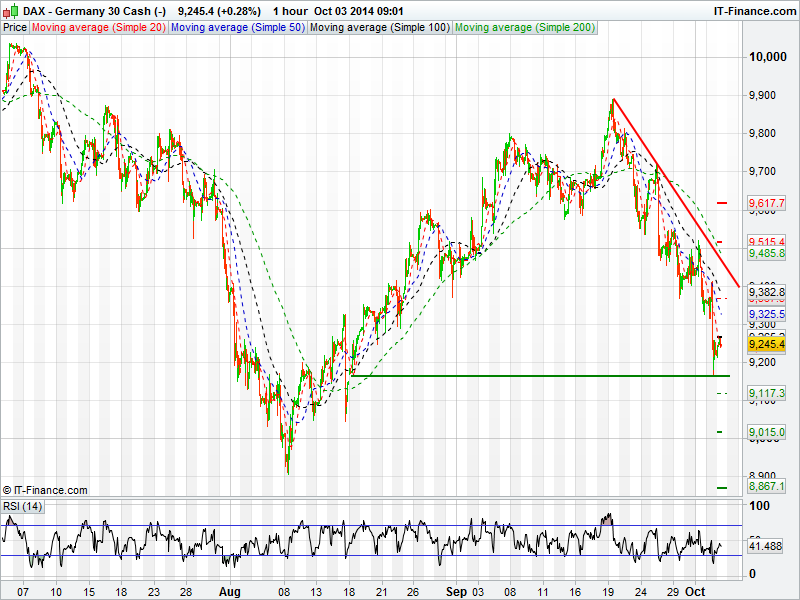
Task: Click the green 9,485.8 moving average value
Action: point(766,255)
